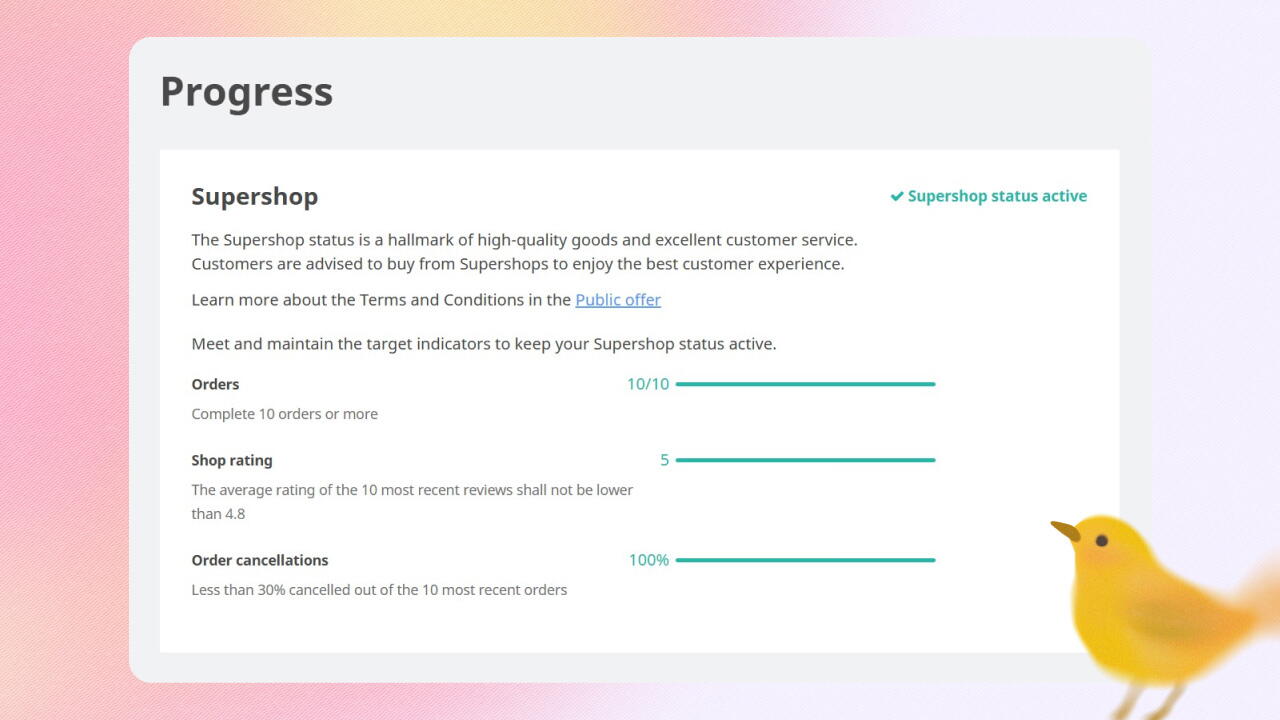Screen dimensions: 1280x720
Task: Click the Orders progress bar
Action: click(805, 384)
